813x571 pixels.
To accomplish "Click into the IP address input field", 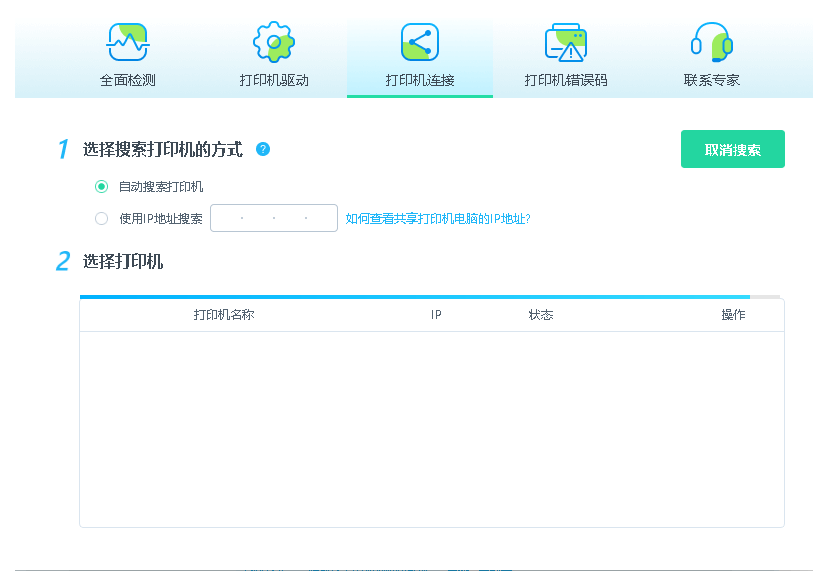I will [273, 218].
